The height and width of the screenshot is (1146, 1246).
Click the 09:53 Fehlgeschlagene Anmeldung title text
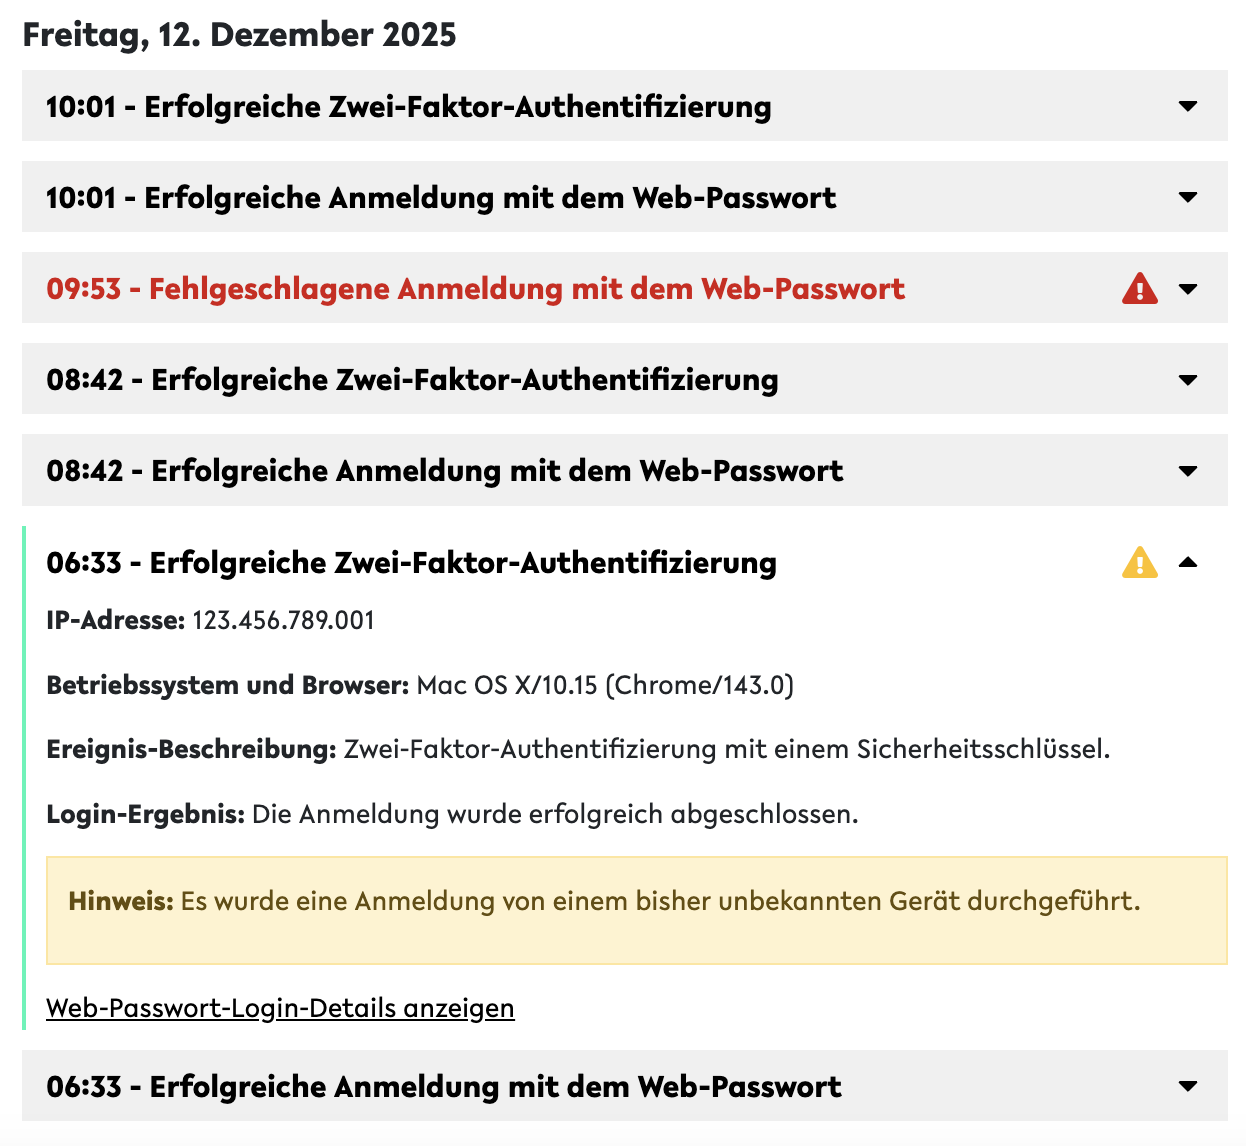(x=475, y=289)
